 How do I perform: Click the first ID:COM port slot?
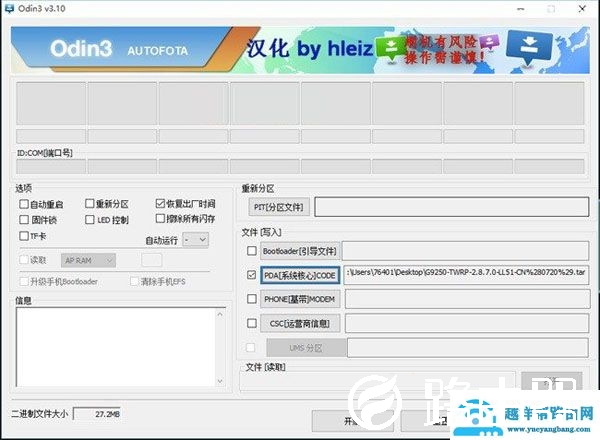[x=51, y=167]
